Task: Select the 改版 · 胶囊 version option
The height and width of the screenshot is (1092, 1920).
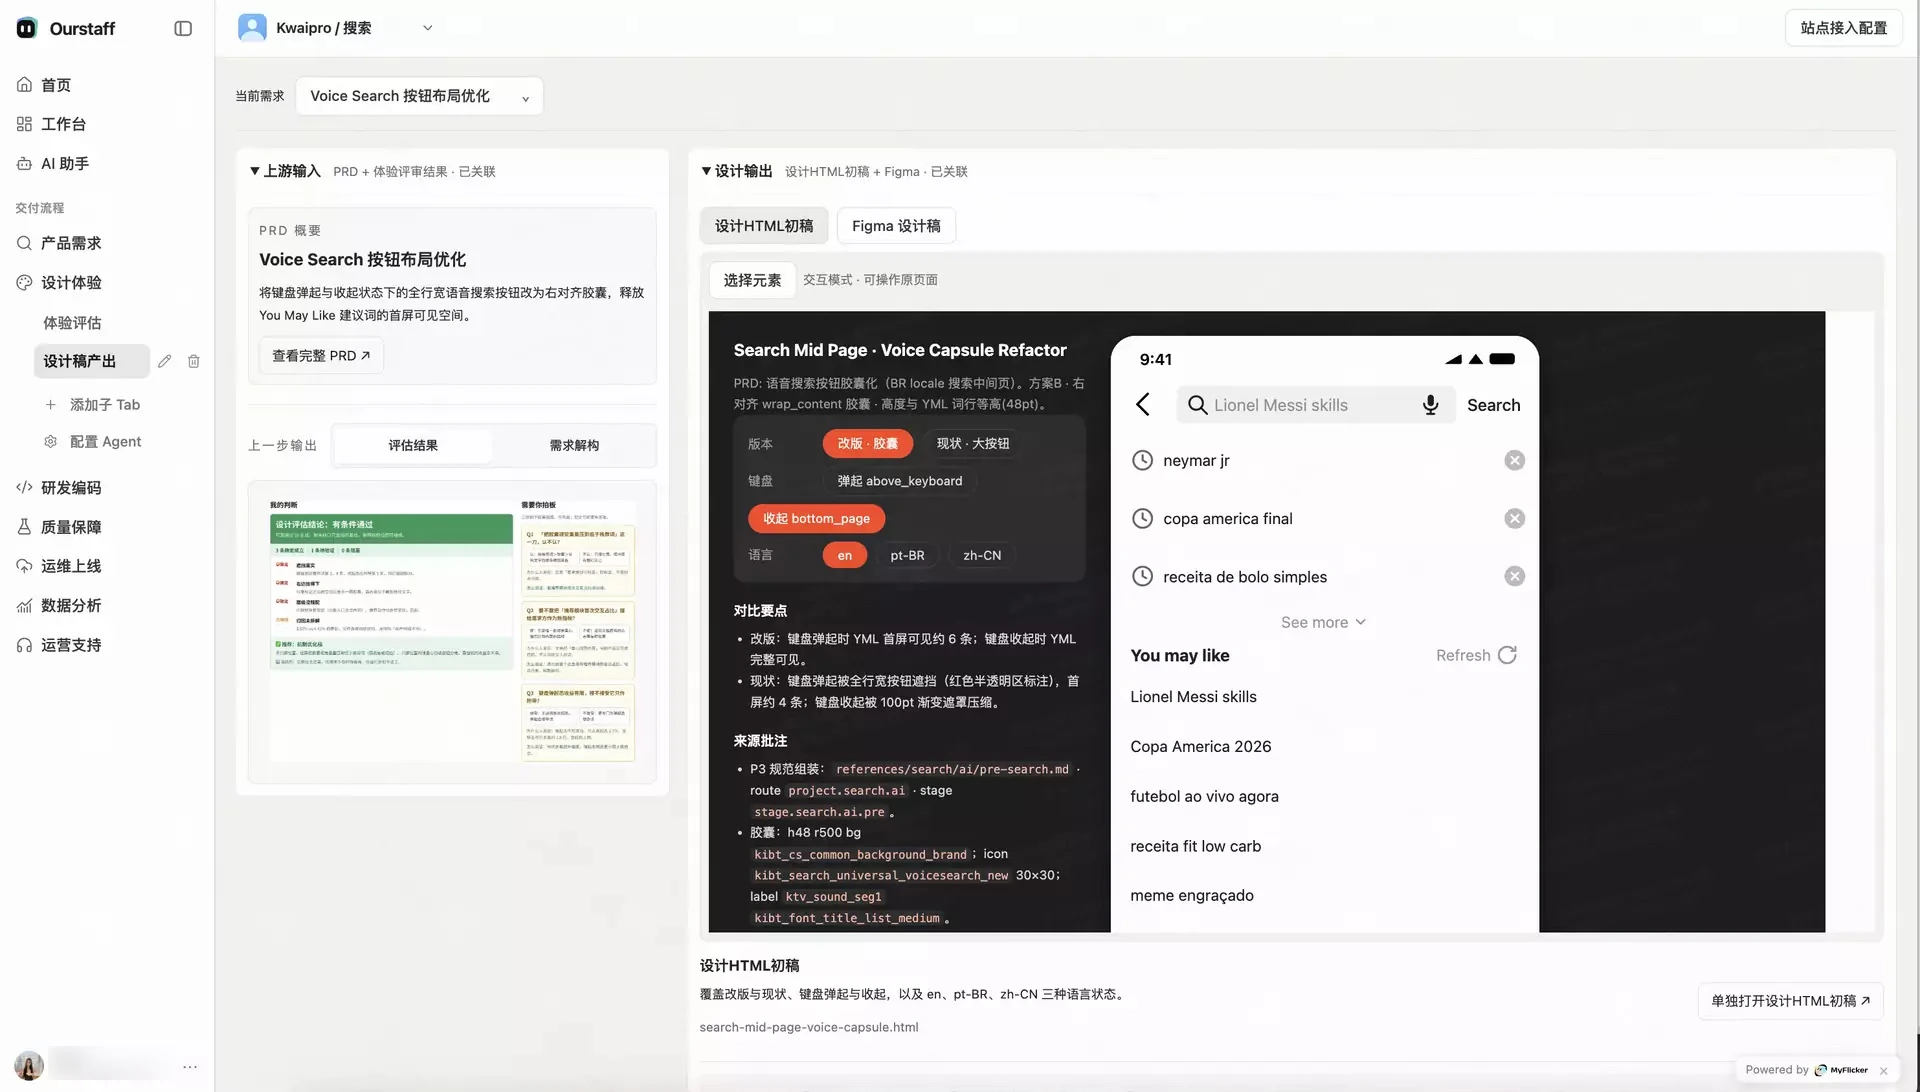Action: coord(867,443)
